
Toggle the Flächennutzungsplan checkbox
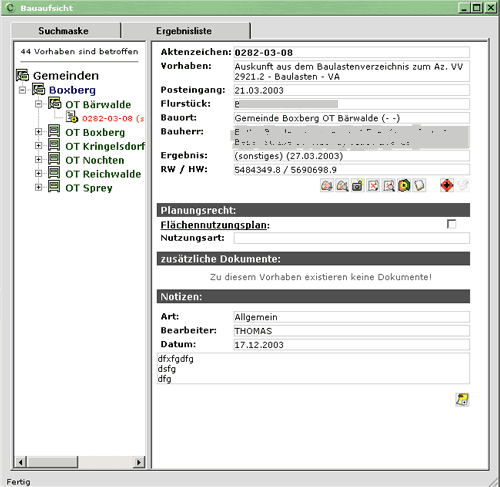pos(452,224)
